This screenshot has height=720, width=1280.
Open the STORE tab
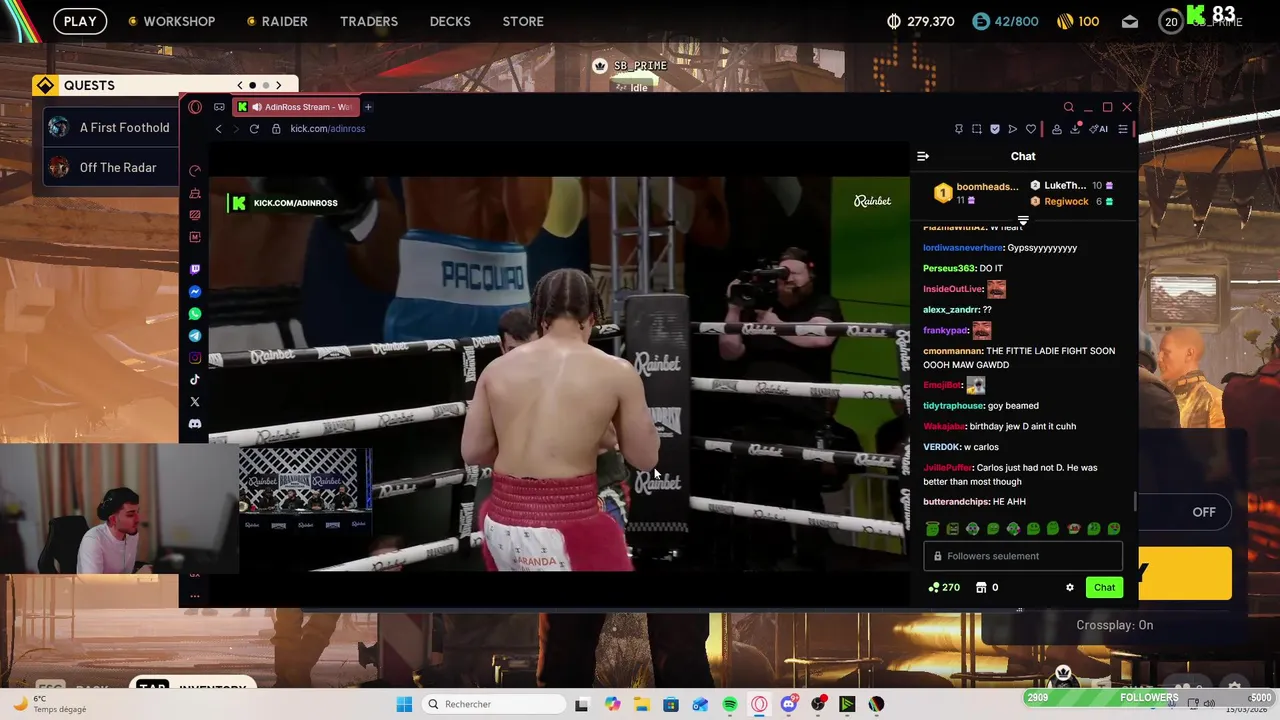pyautogui.click(x=523, y=21)
